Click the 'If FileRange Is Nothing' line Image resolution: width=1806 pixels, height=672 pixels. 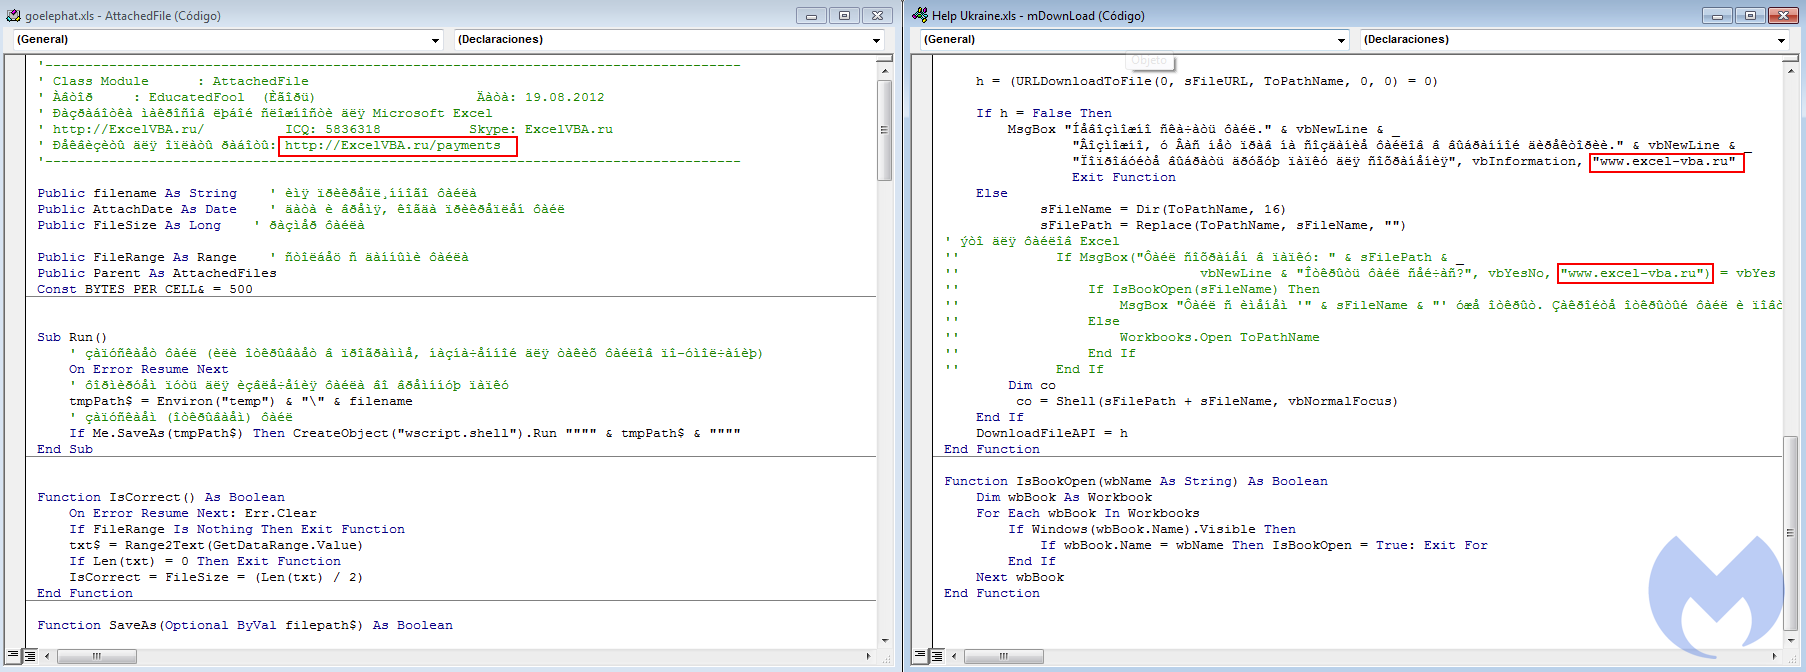click(237, 529)
